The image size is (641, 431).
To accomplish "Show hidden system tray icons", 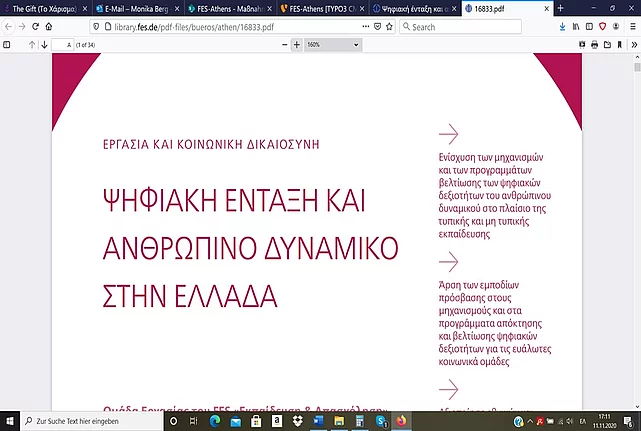I will [530, 421].
